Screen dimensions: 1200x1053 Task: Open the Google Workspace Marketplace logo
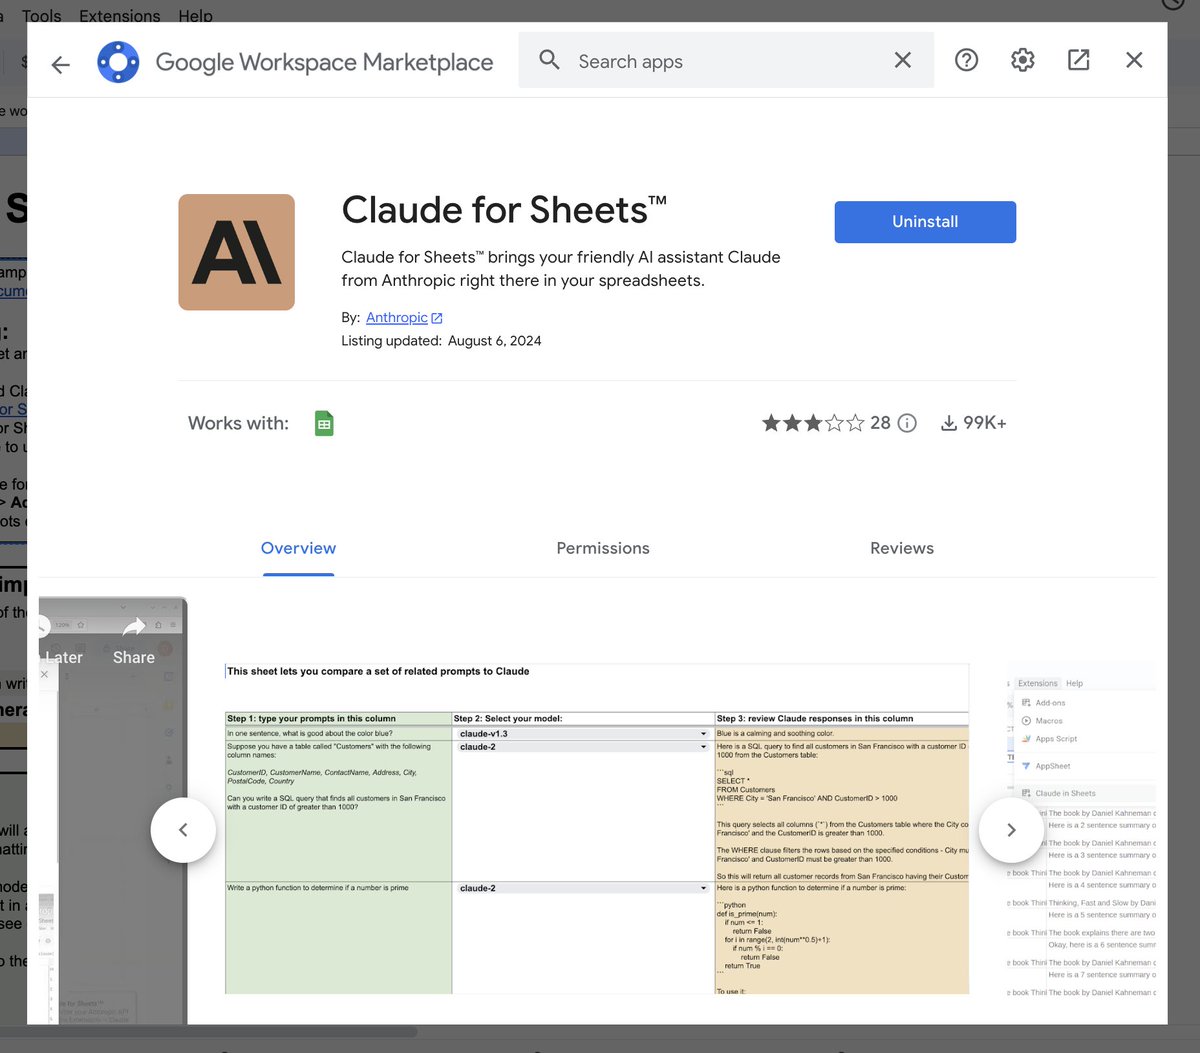click(x=118, y=61)
